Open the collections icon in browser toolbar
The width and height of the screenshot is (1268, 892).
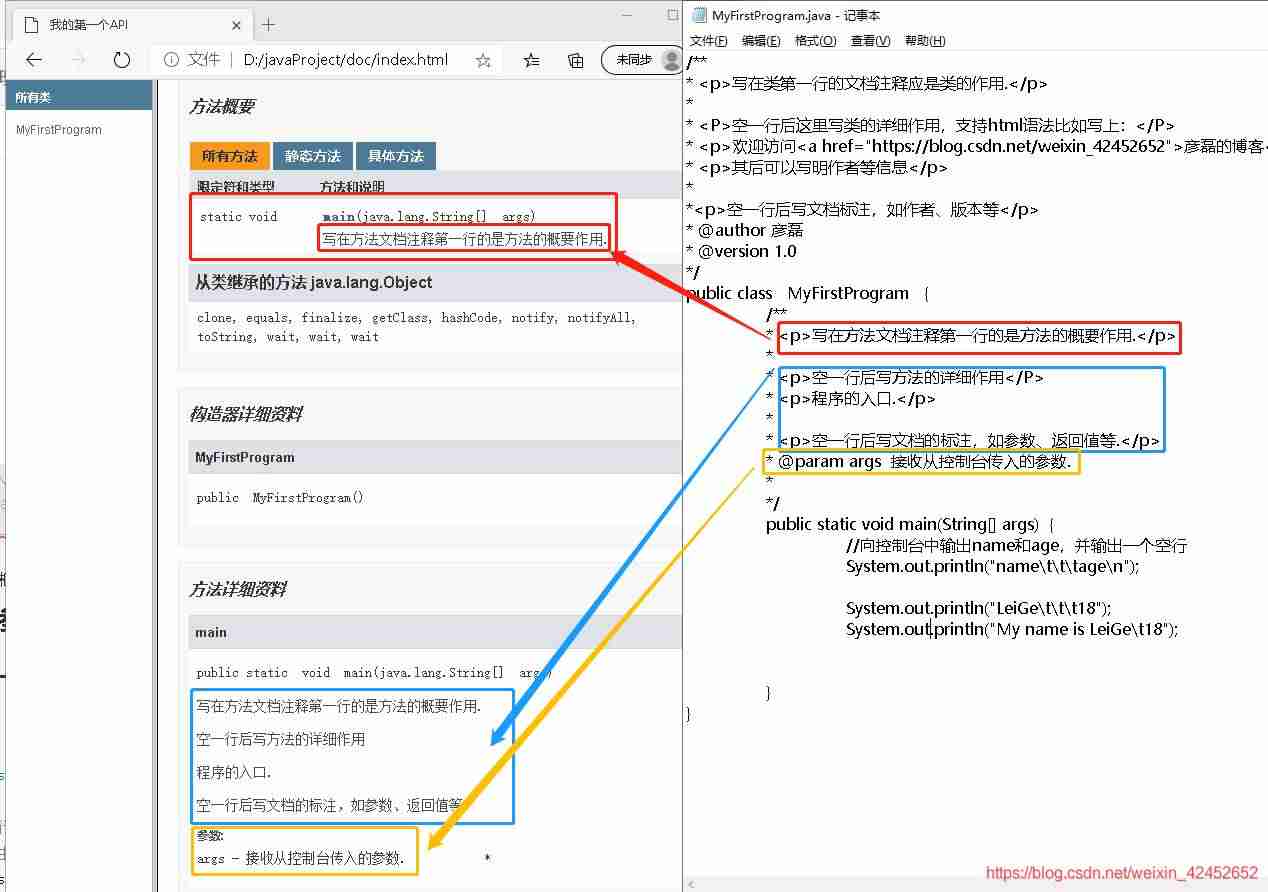576,60
